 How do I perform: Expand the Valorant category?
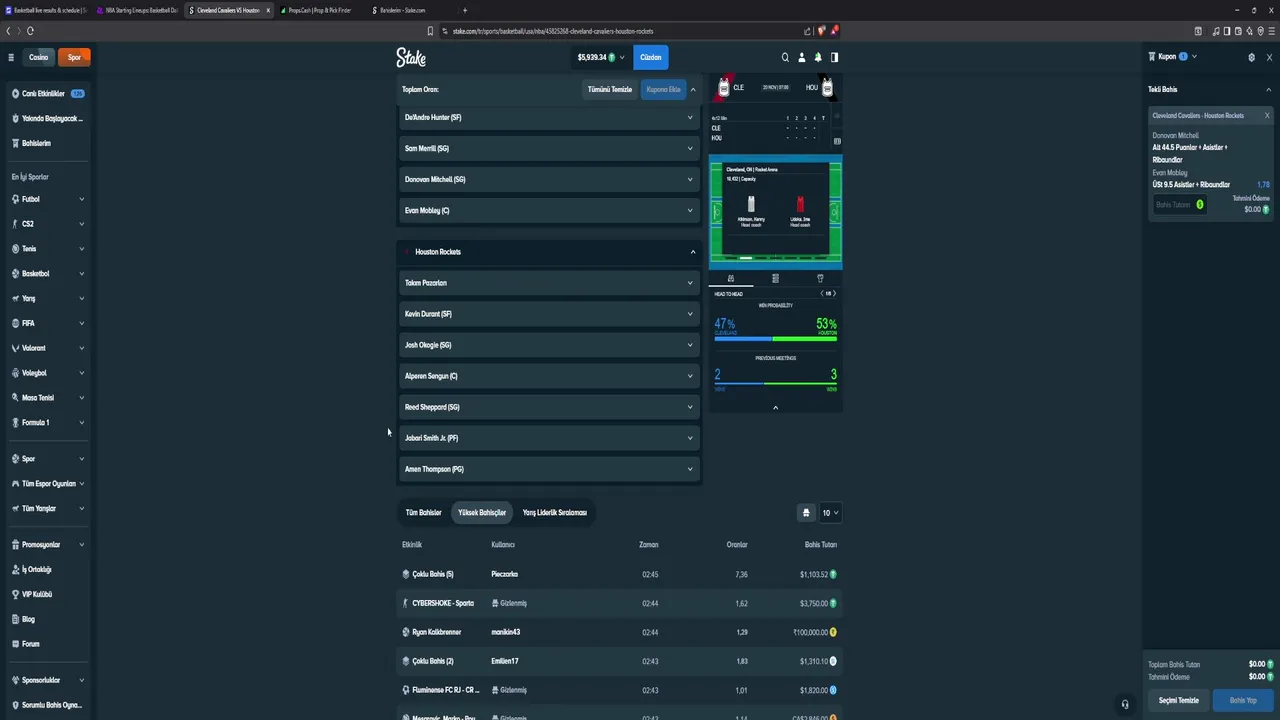coord(48,348)
